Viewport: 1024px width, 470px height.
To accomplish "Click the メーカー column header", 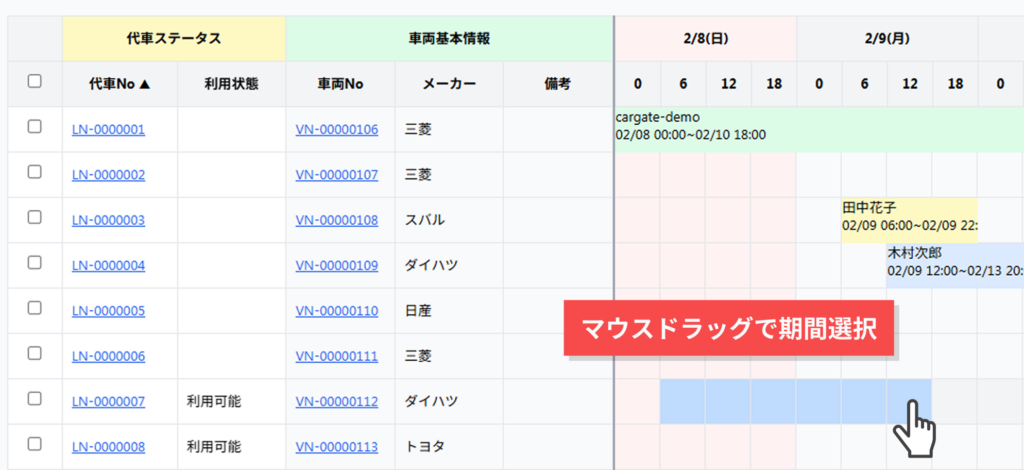I will pos(448,84).
